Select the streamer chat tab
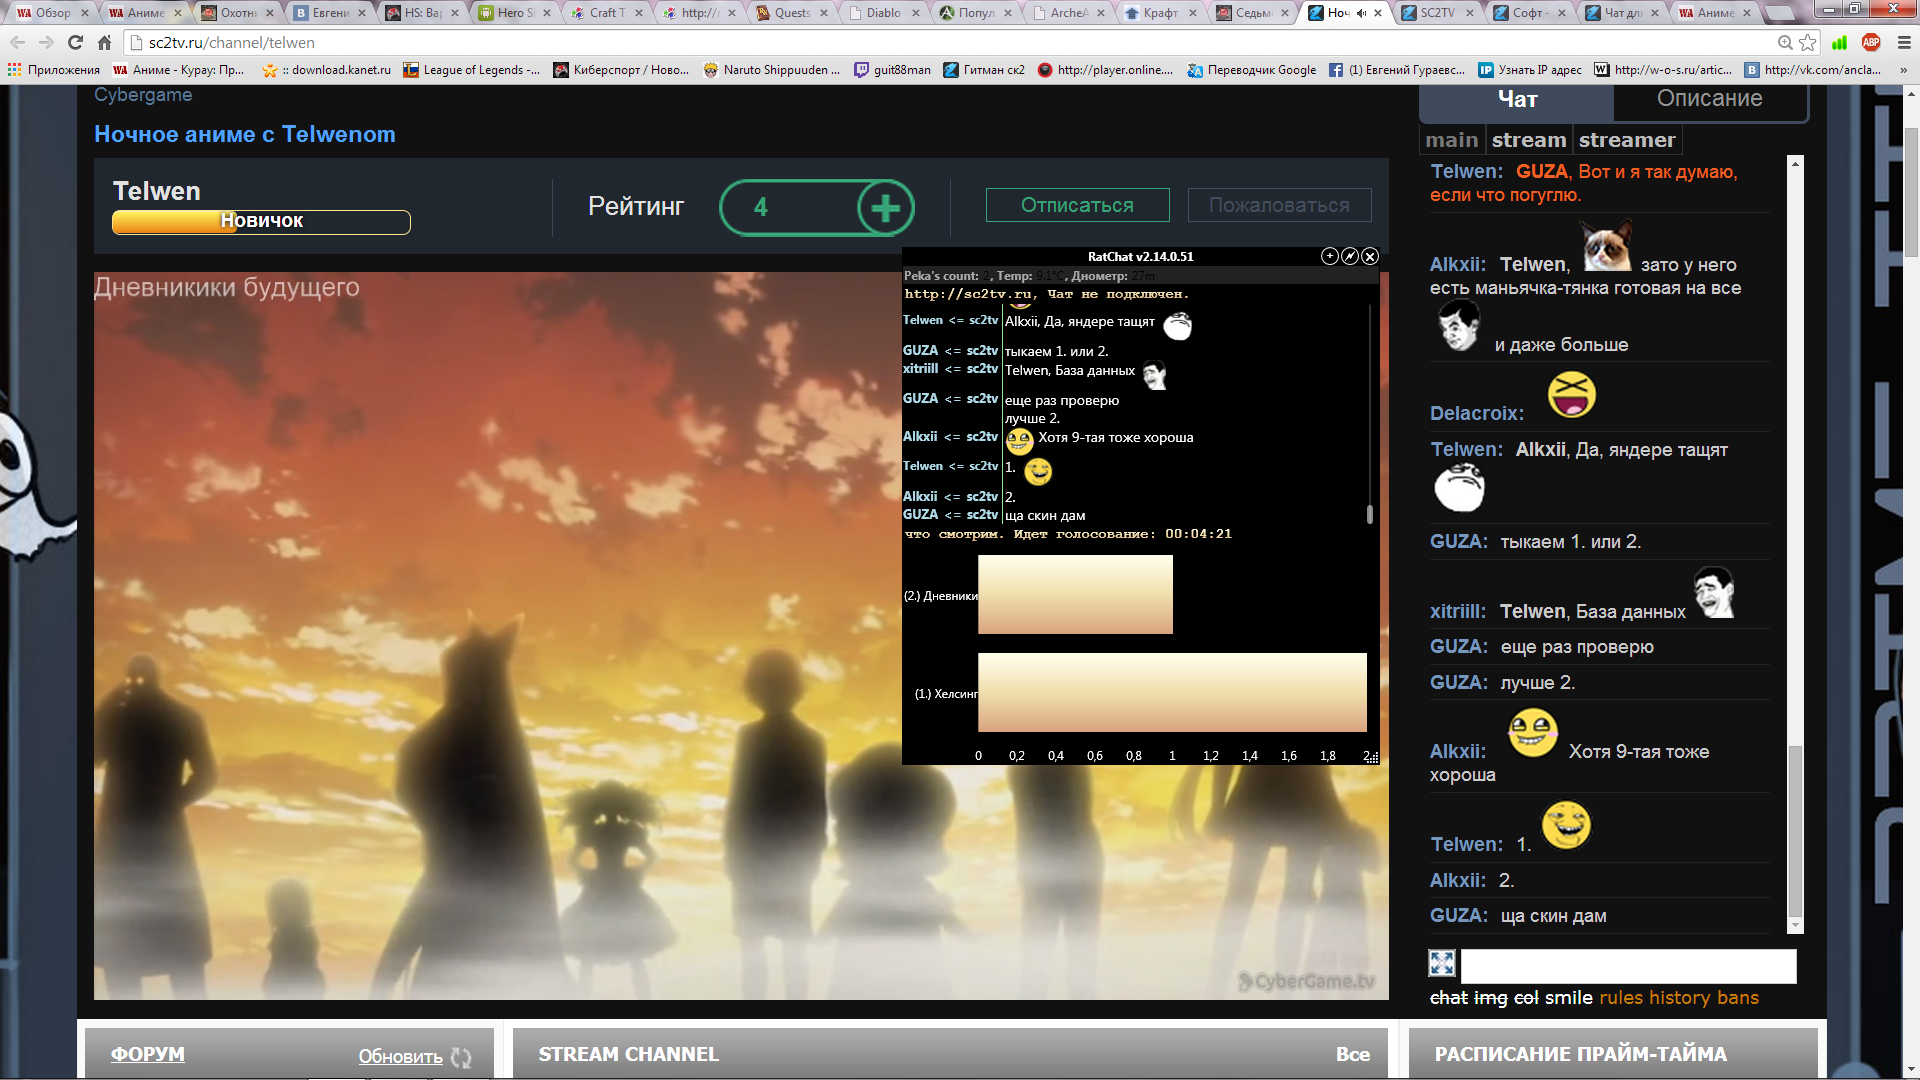The height and width of the screenshot is (1080, 1920). pyautogui.click(x=1627, y=140)
